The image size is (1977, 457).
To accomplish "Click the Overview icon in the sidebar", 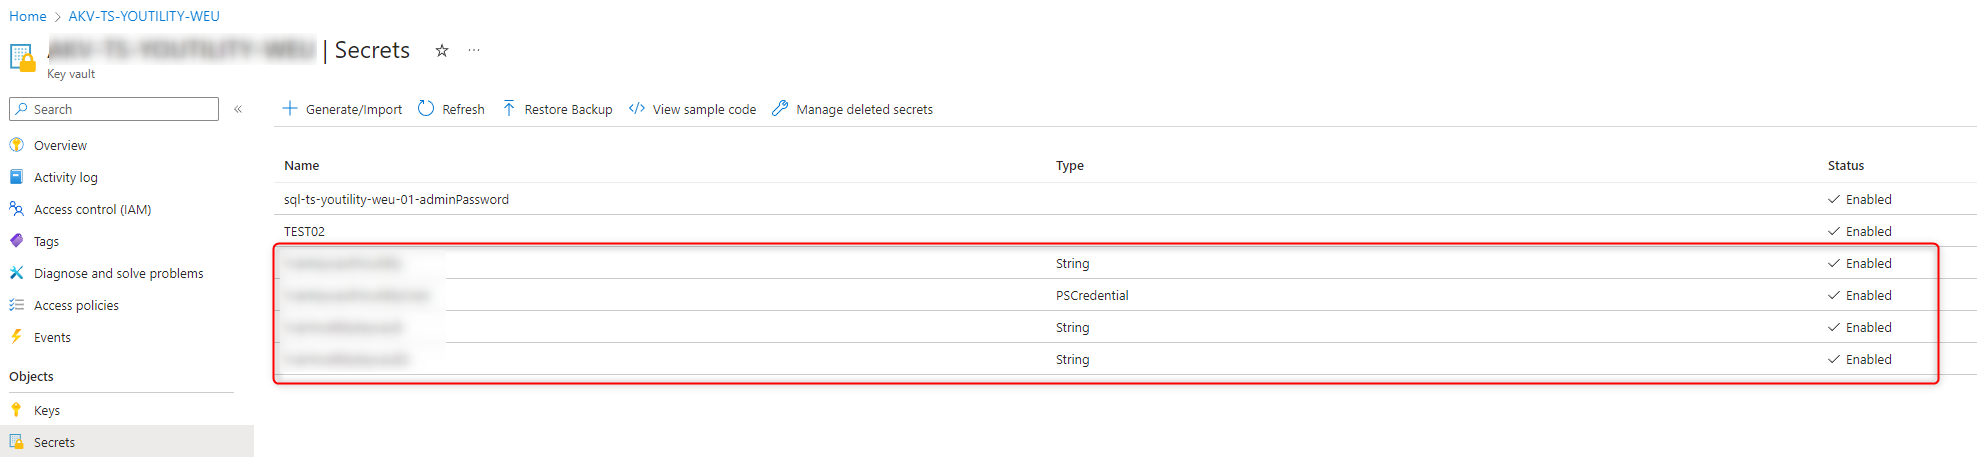I will pos(17,145).
